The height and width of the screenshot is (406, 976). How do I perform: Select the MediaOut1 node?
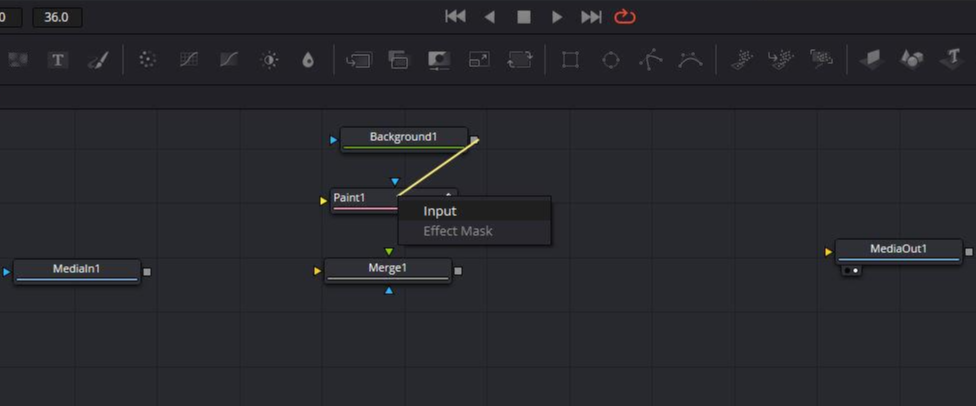tap(898, 252)
